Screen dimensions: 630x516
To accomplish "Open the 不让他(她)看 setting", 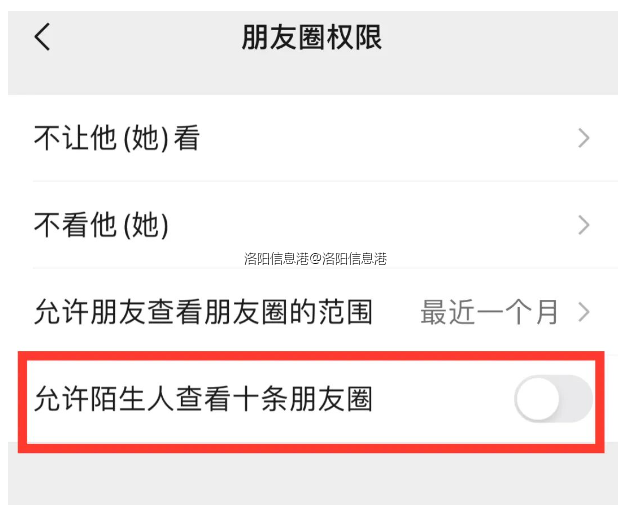I will click(117, 139).
